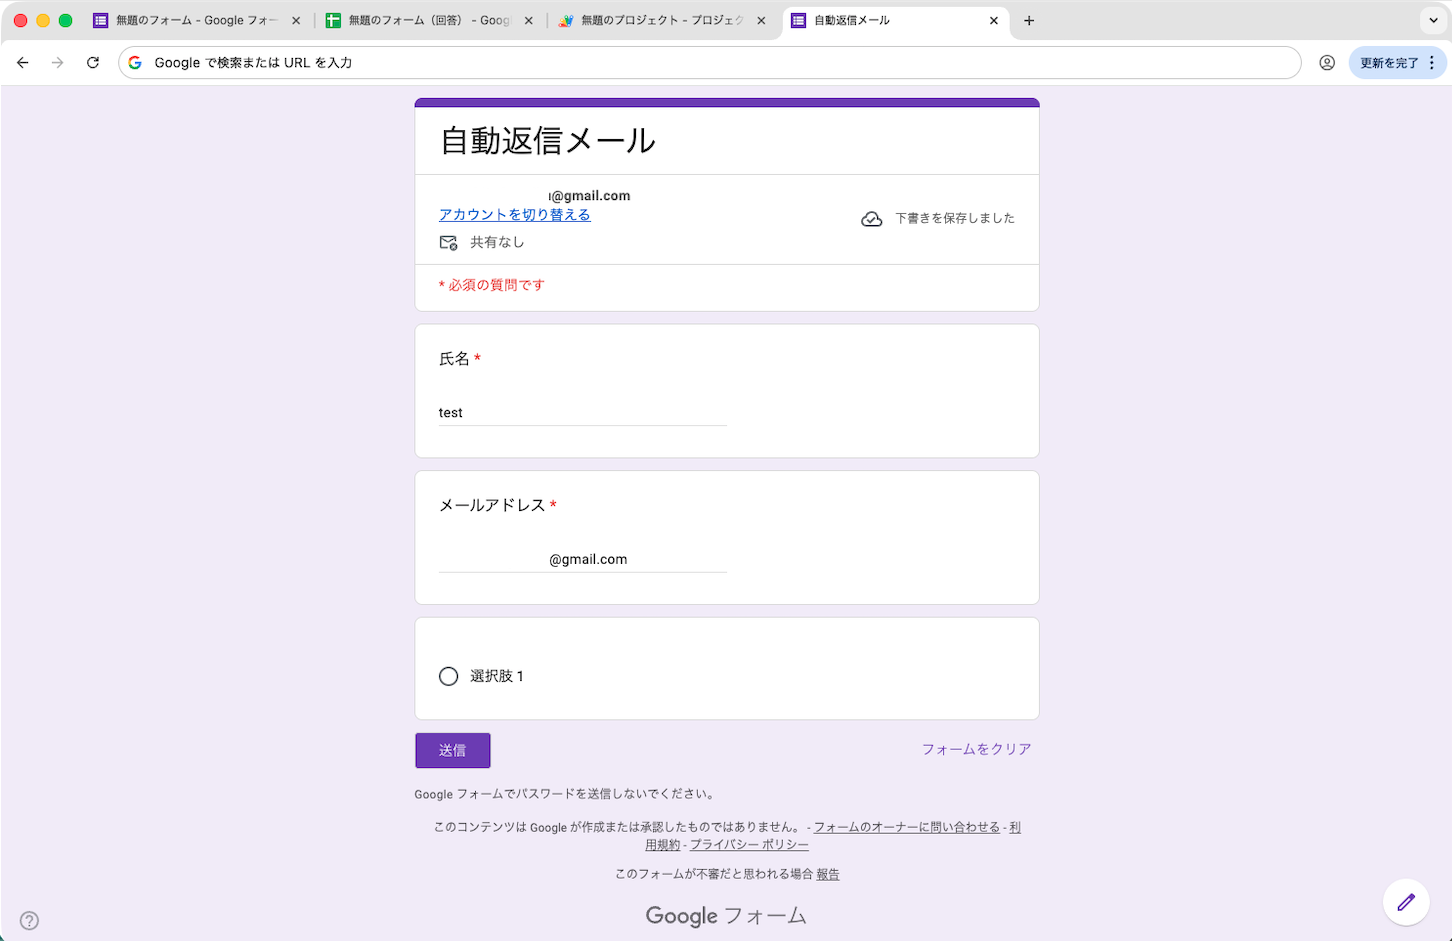Screen dimensions: 1452x941
Task: Click the purple pencil edit form icon
Action: (x=1406, y=902)
